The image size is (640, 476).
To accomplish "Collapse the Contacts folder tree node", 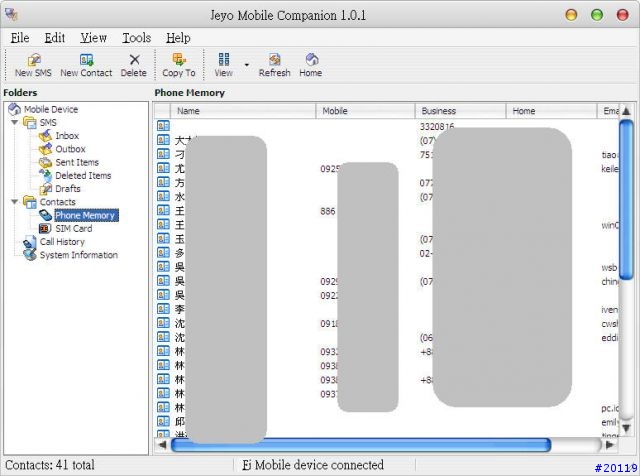I will (15, 202).
